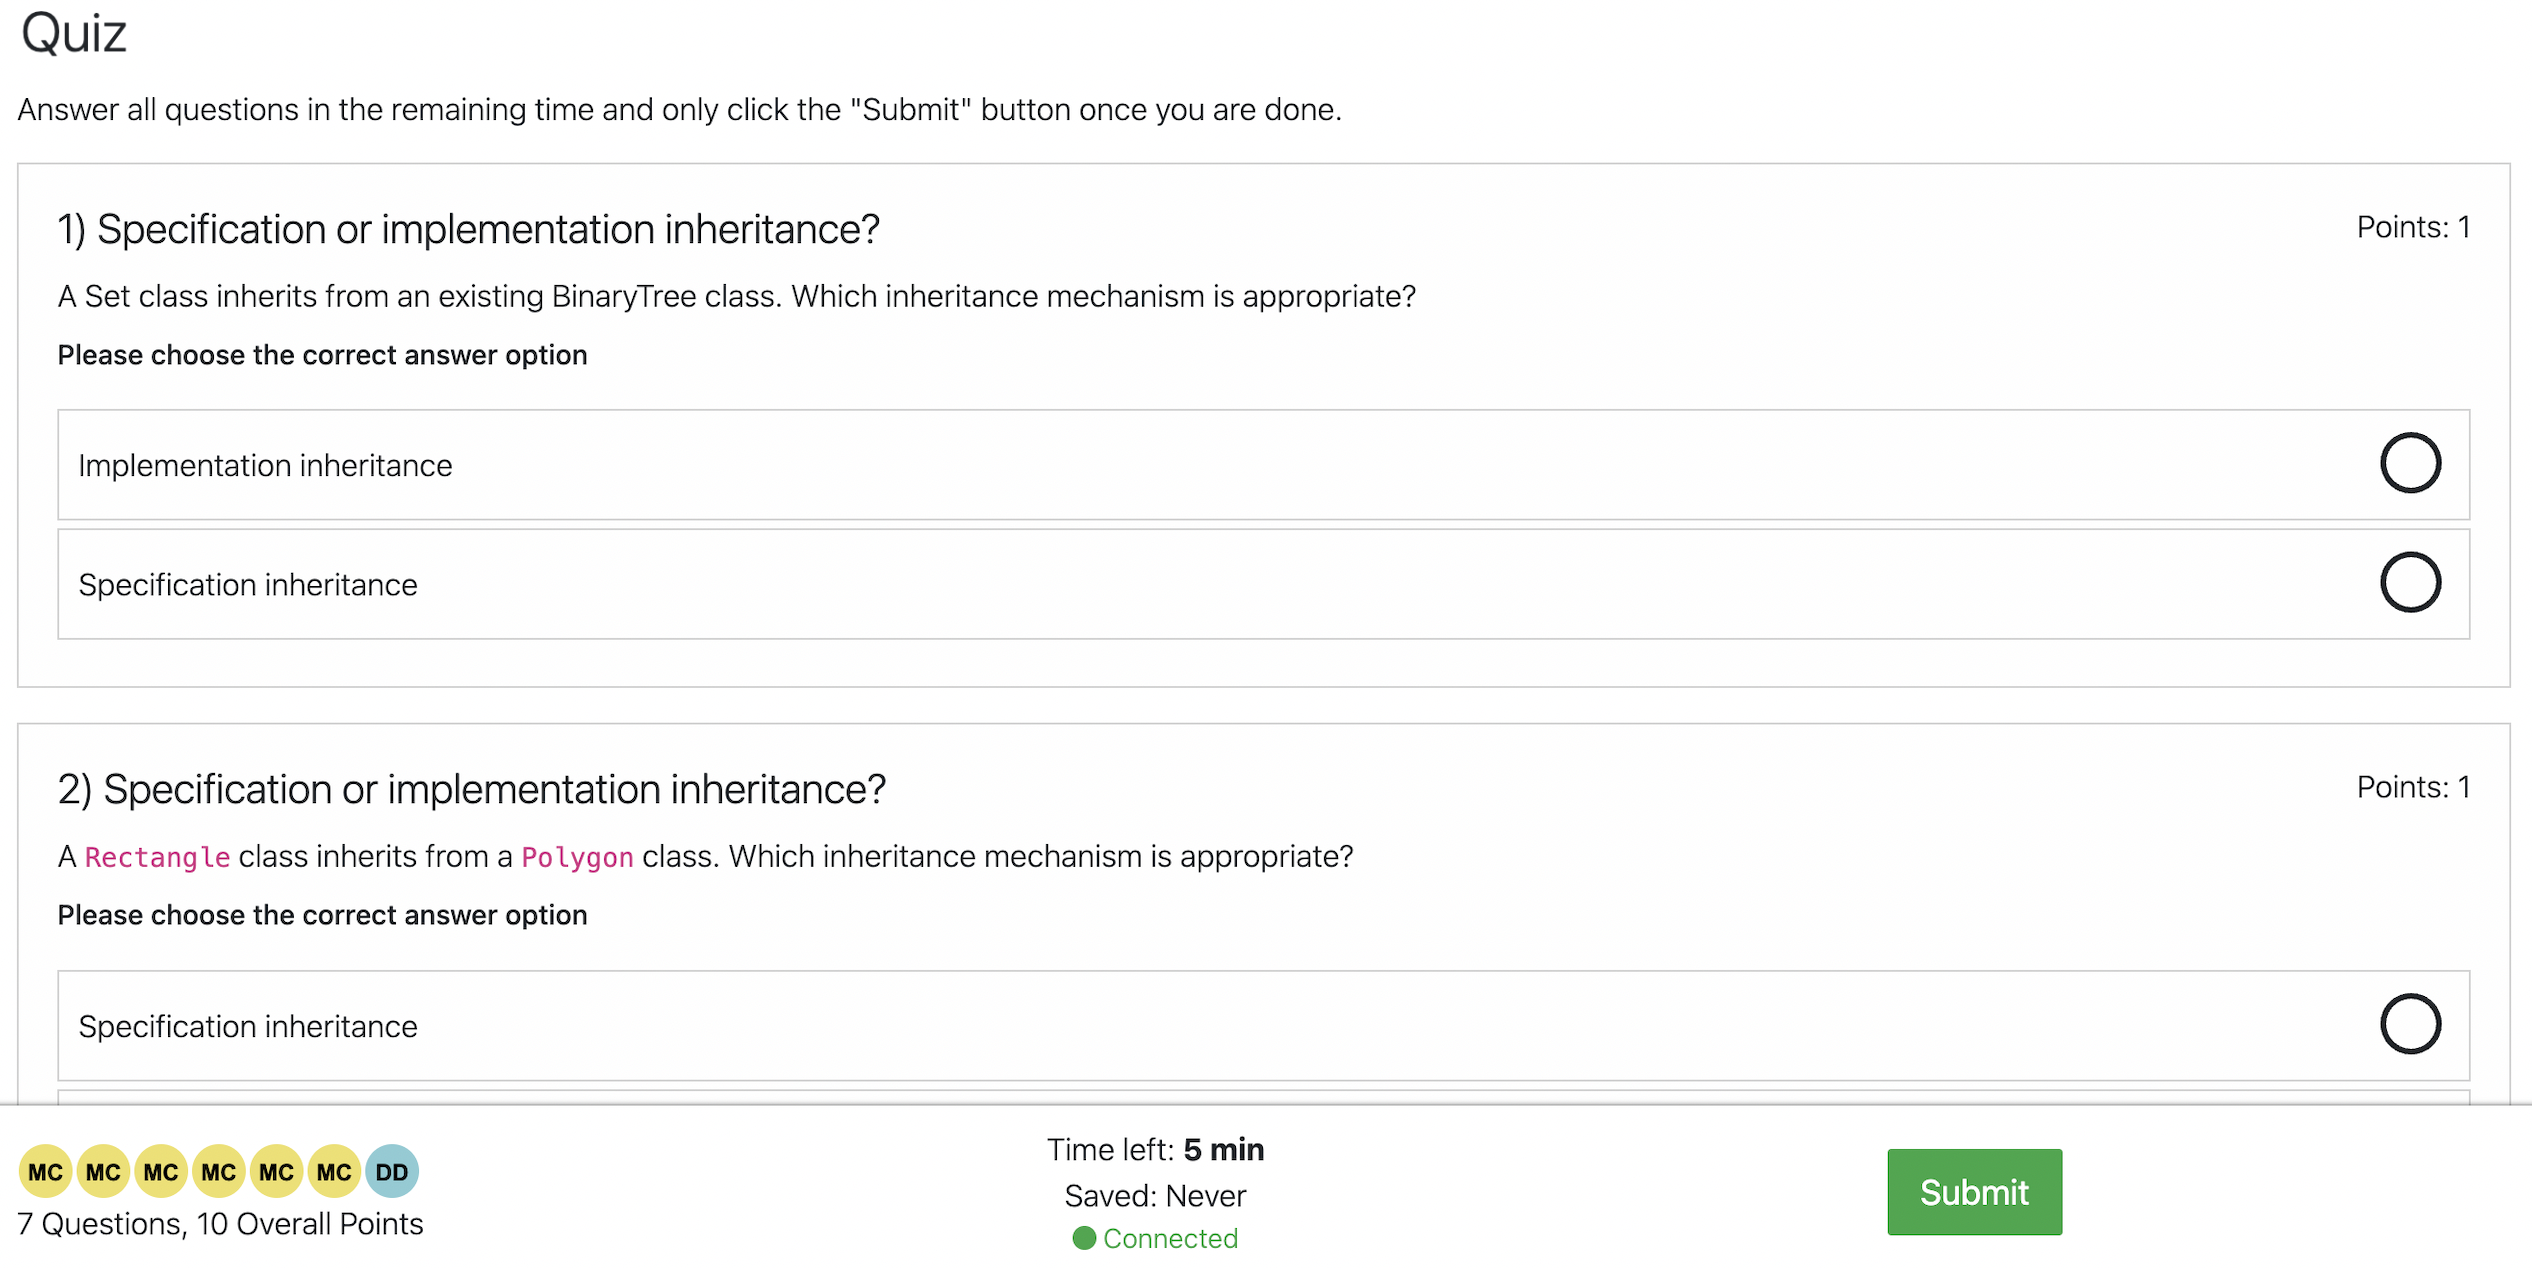
Task: Jump to fourth MC question badge
Action: [x=218, y=1171]
